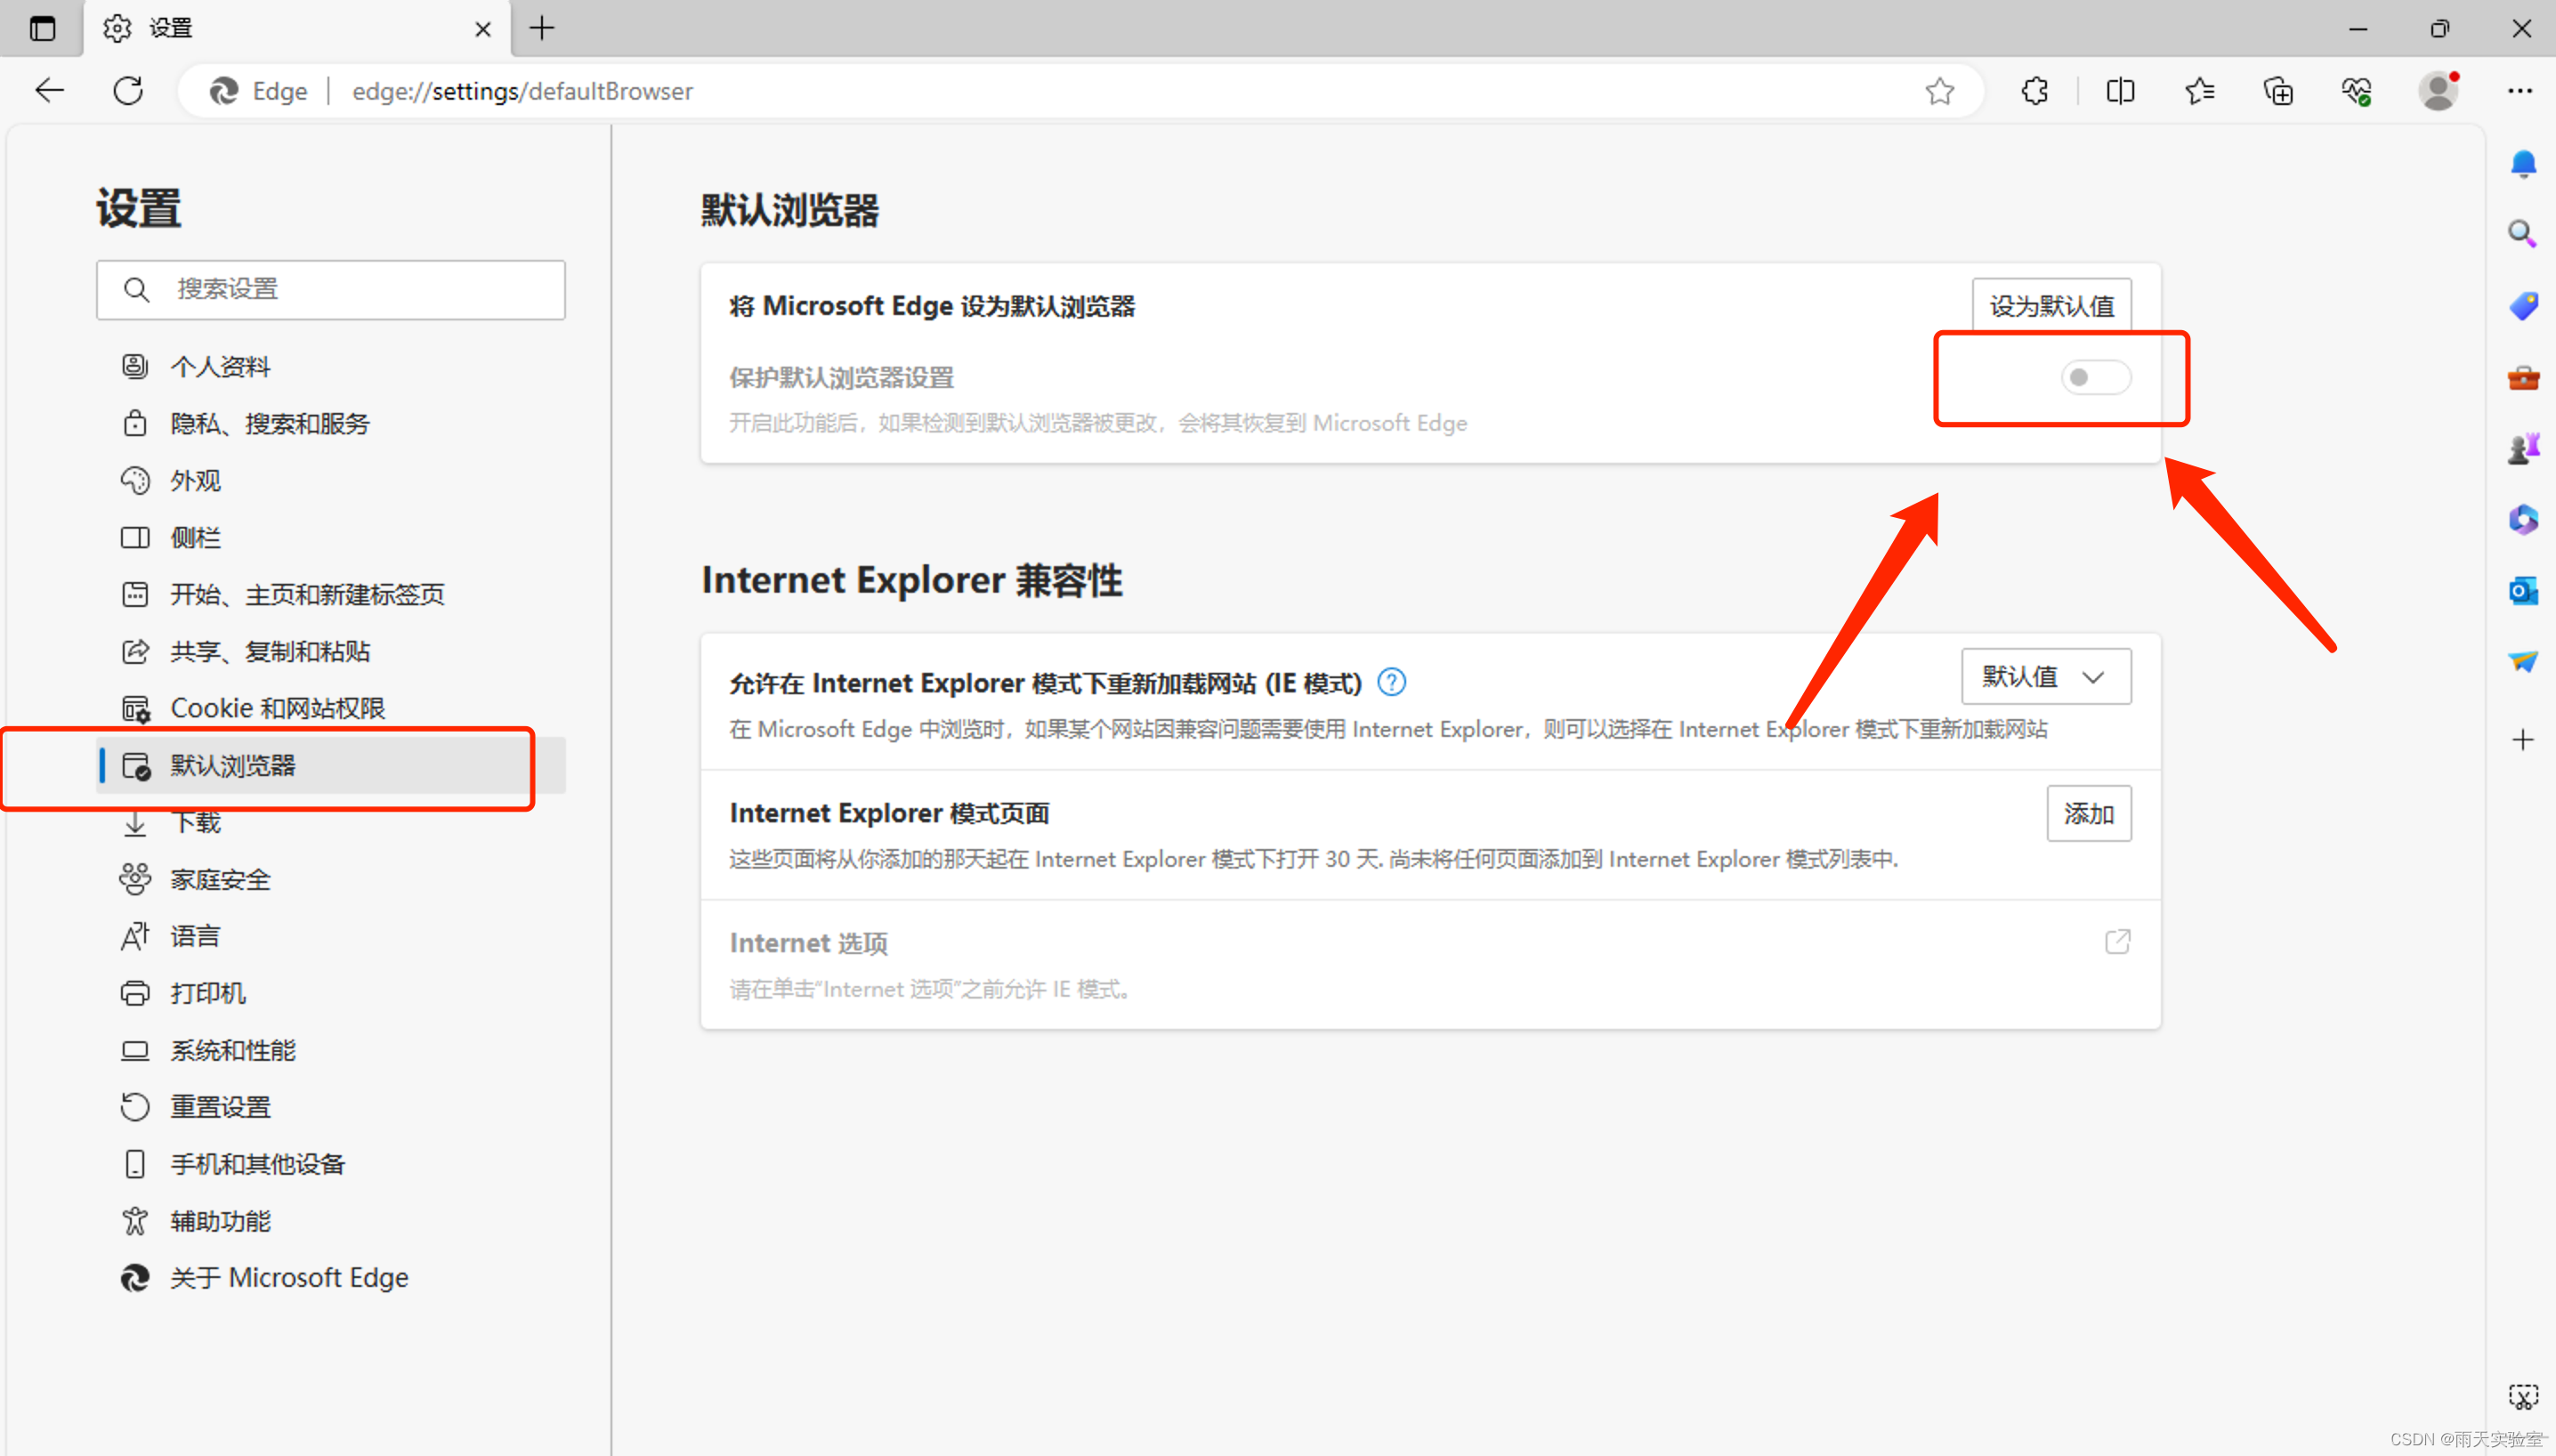Click the IE mode help question mark icon
2556x1456 pixels.
pyautogui.click(x=1391, y=683)
